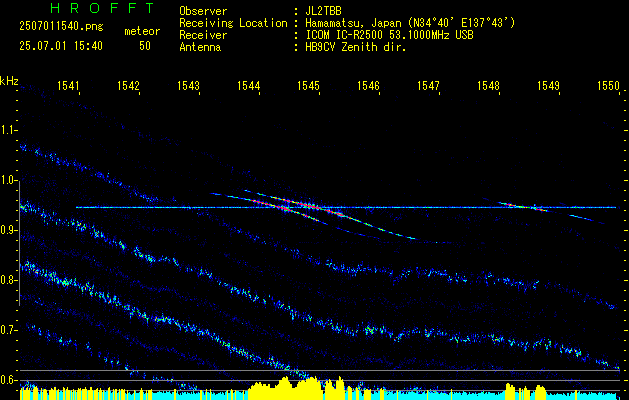The width and height of the screenshot is (629, 400).
Task: Click the HROFFT title text
Action: click(x=102, y=8)
